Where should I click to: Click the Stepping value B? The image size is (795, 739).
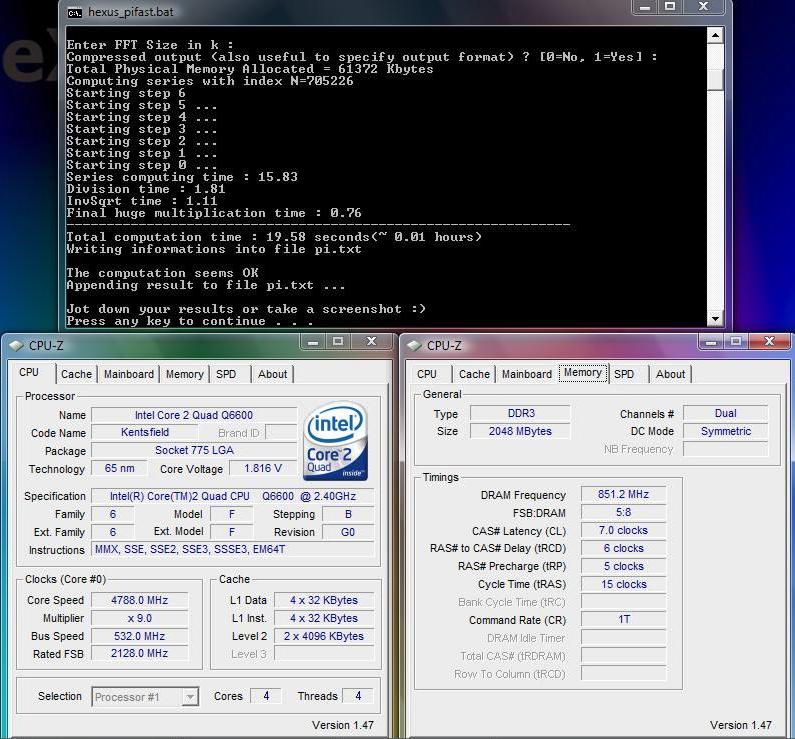[348, 514]
